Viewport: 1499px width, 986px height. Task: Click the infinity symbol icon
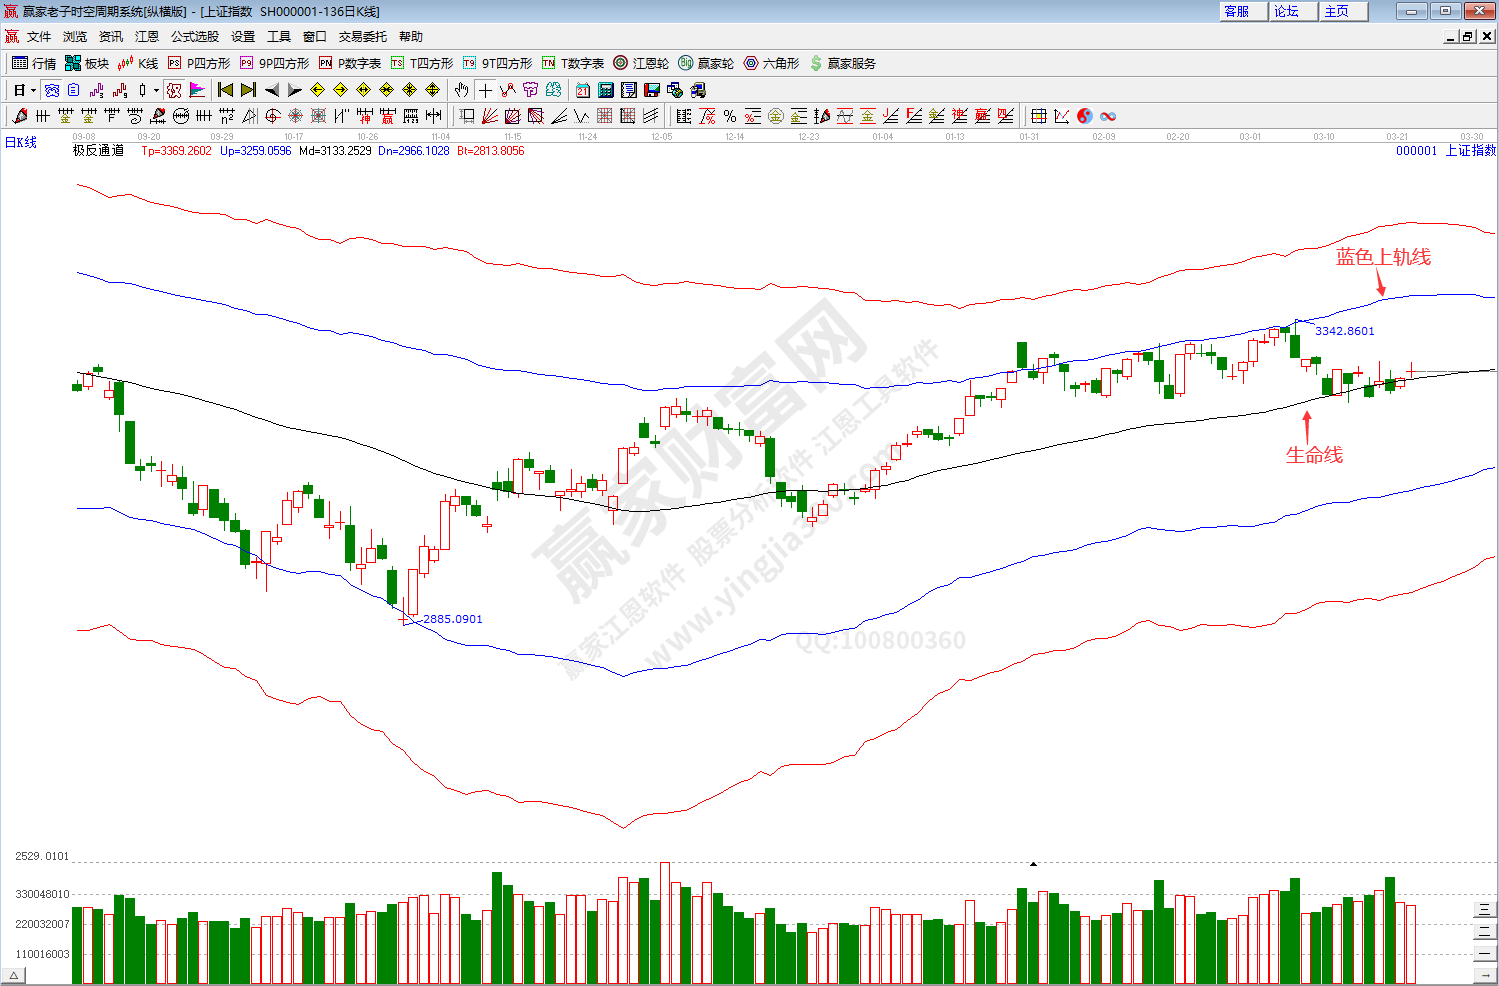point(1108,116)
